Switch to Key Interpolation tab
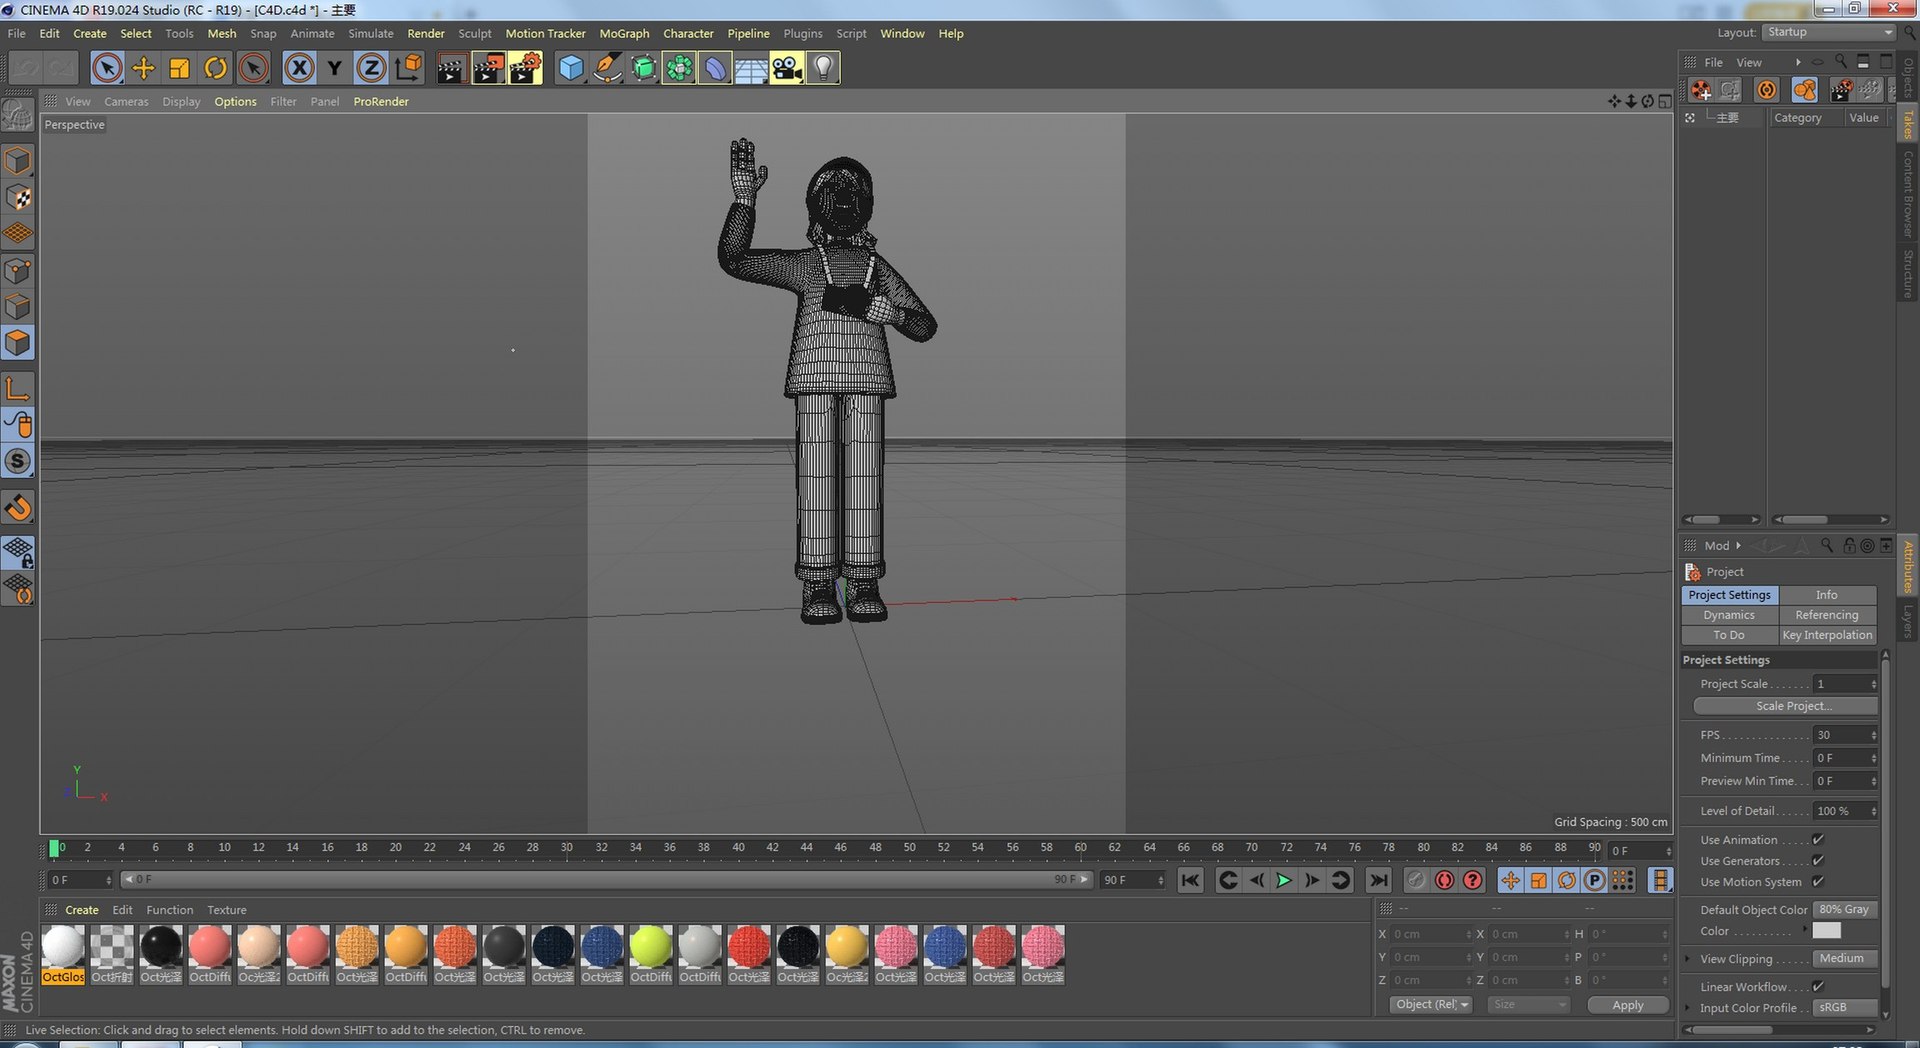The width and height of the screenshot is (1920, 1048). [x=1826, y=635]
